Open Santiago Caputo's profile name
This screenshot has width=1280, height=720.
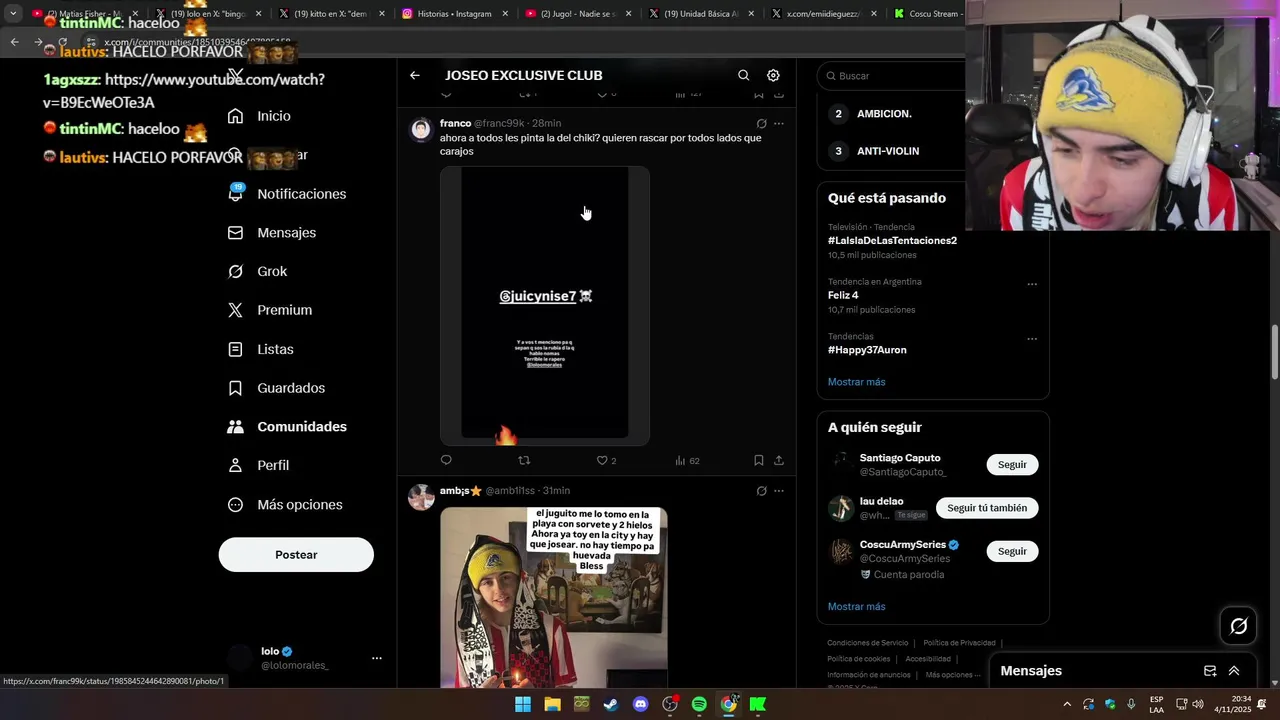pyautogui.click(x=900, y=458)
